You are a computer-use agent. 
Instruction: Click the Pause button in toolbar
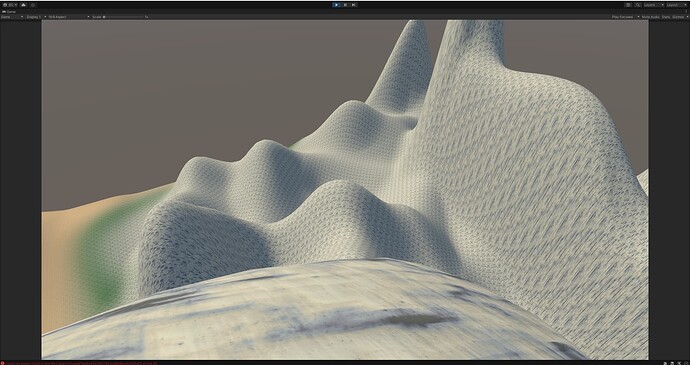coord(345,5)
